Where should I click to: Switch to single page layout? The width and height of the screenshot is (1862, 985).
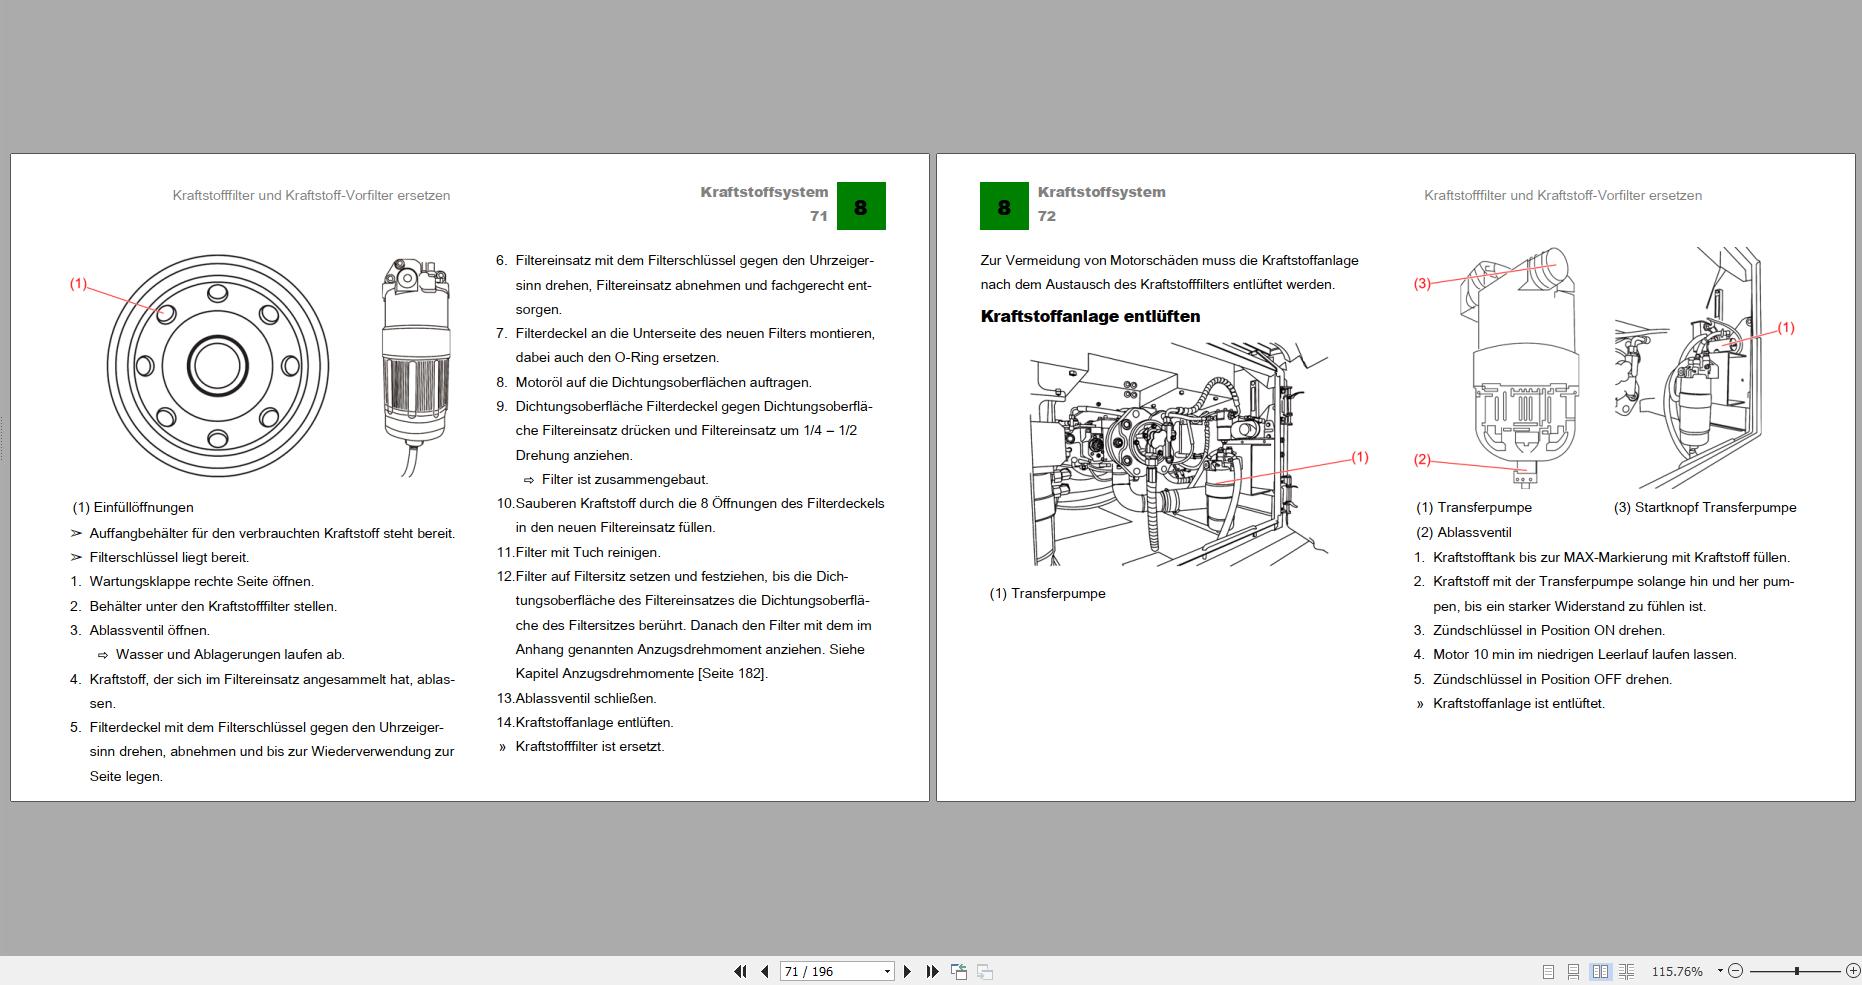[1548, 971]
